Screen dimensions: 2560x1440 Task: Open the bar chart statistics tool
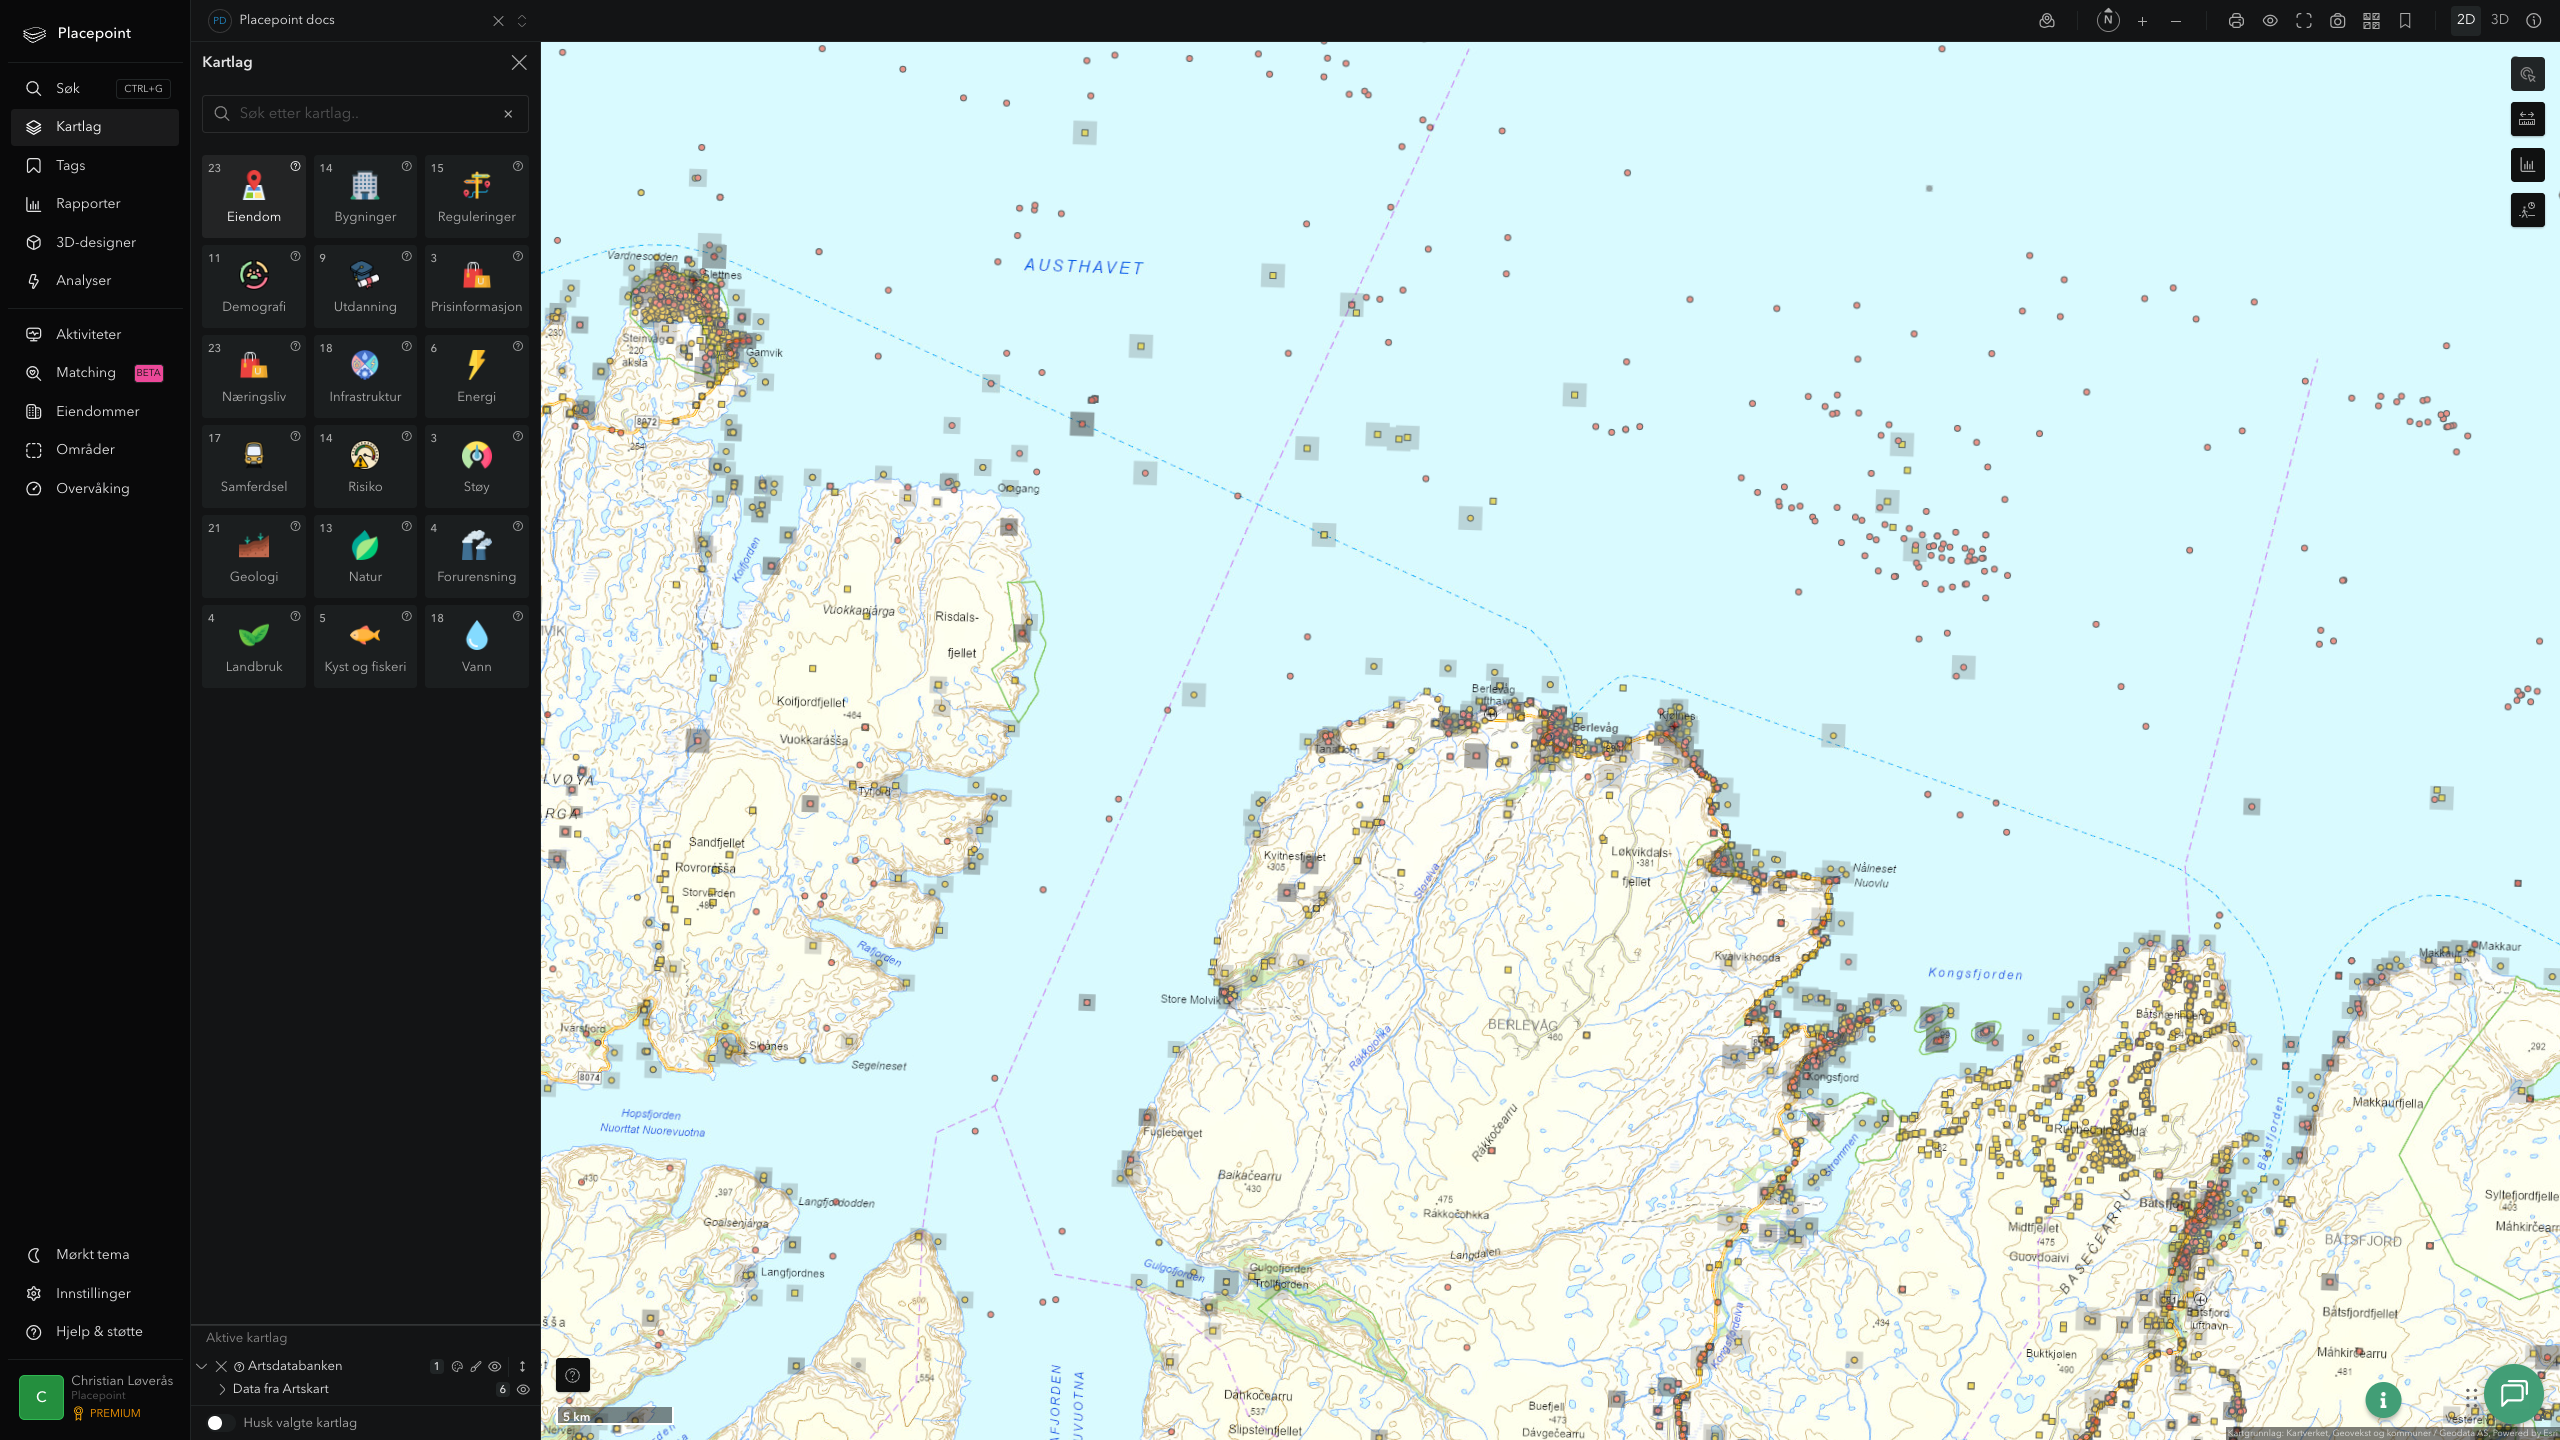coord(2527,165)
